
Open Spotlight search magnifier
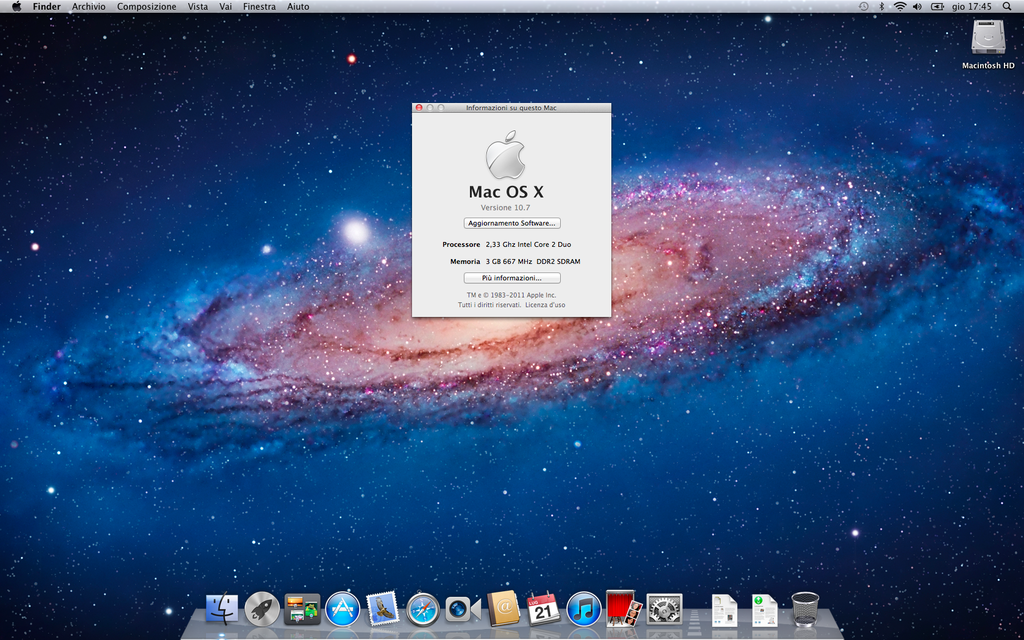(1006, 7)
